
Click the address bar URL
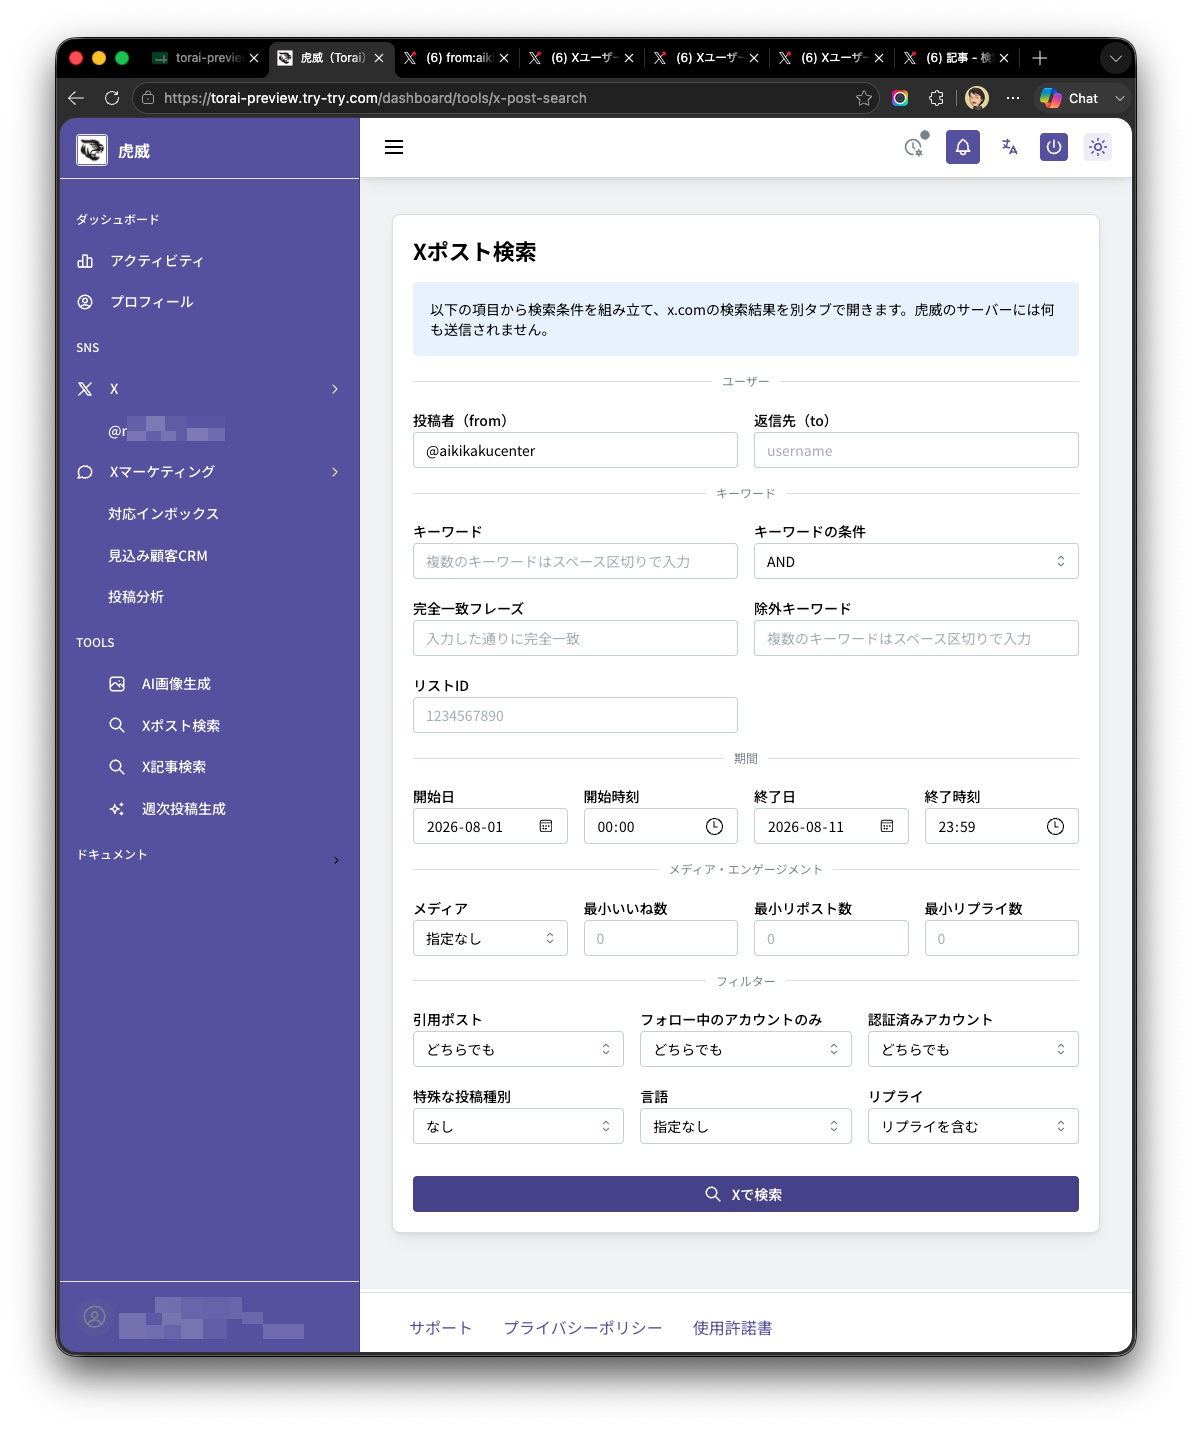tap(375, 98)
